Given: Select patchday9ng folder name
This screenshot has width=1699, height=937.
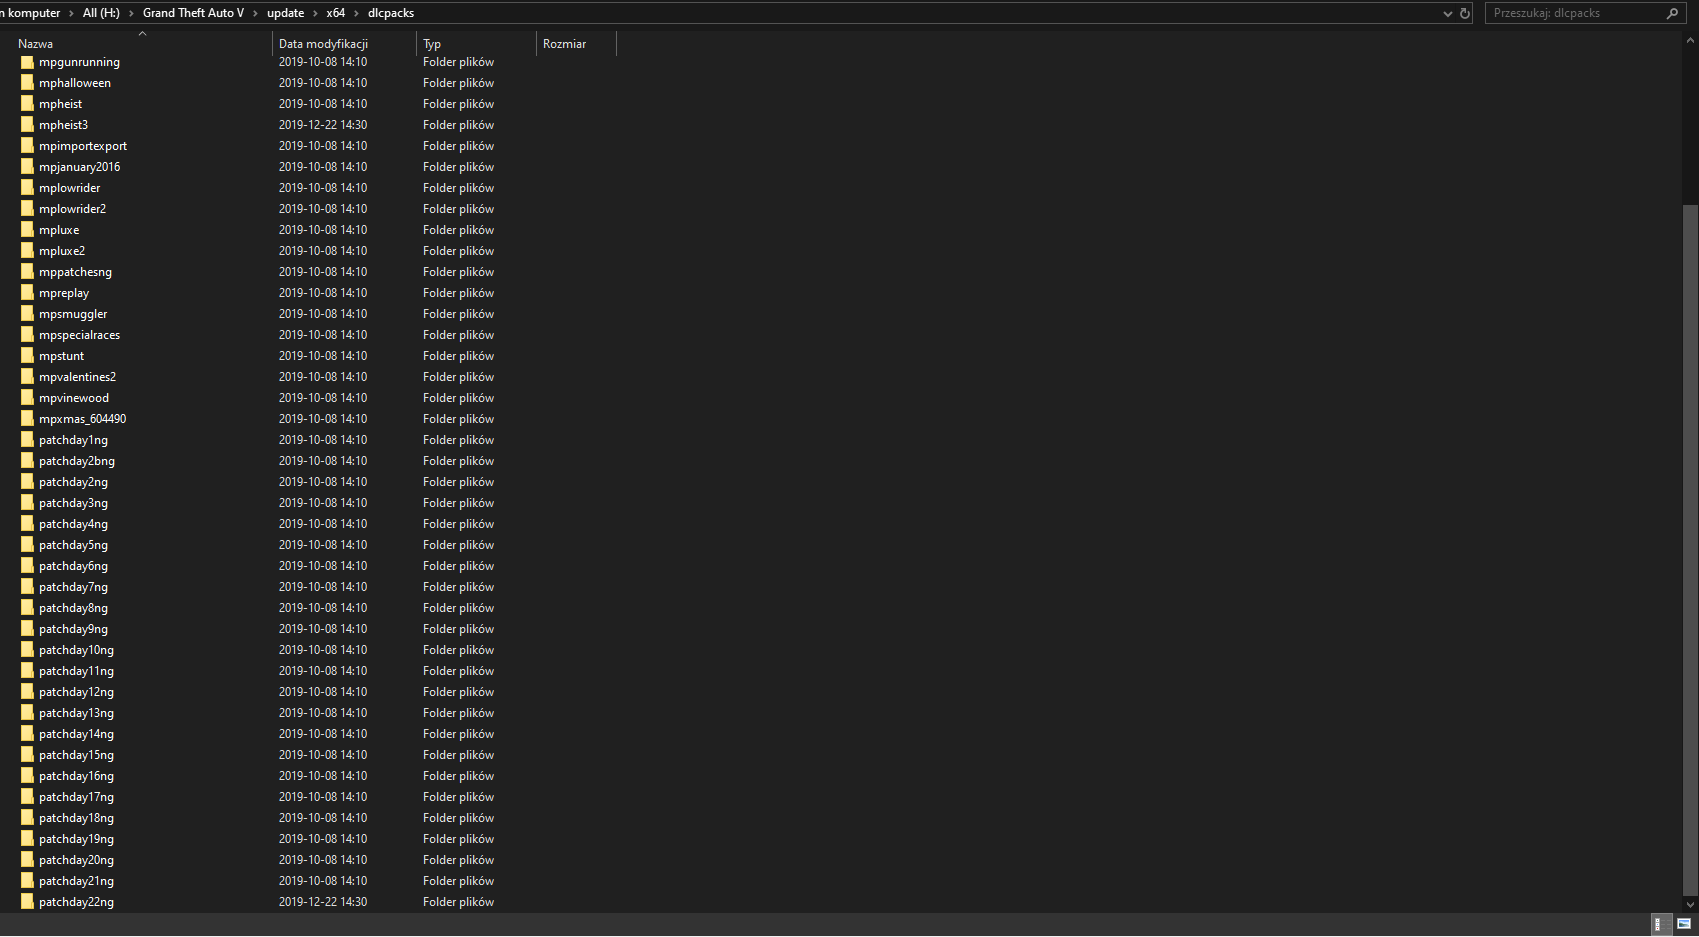Looking at the screenshot, I should pyautogui.click(x=73, y=629).
